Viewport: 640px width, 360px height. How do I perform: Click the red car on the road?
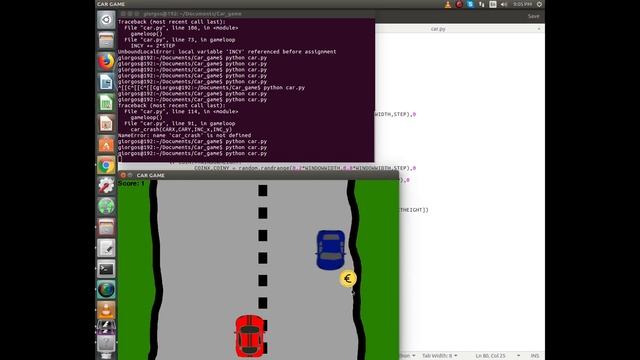tap(250, 336)
